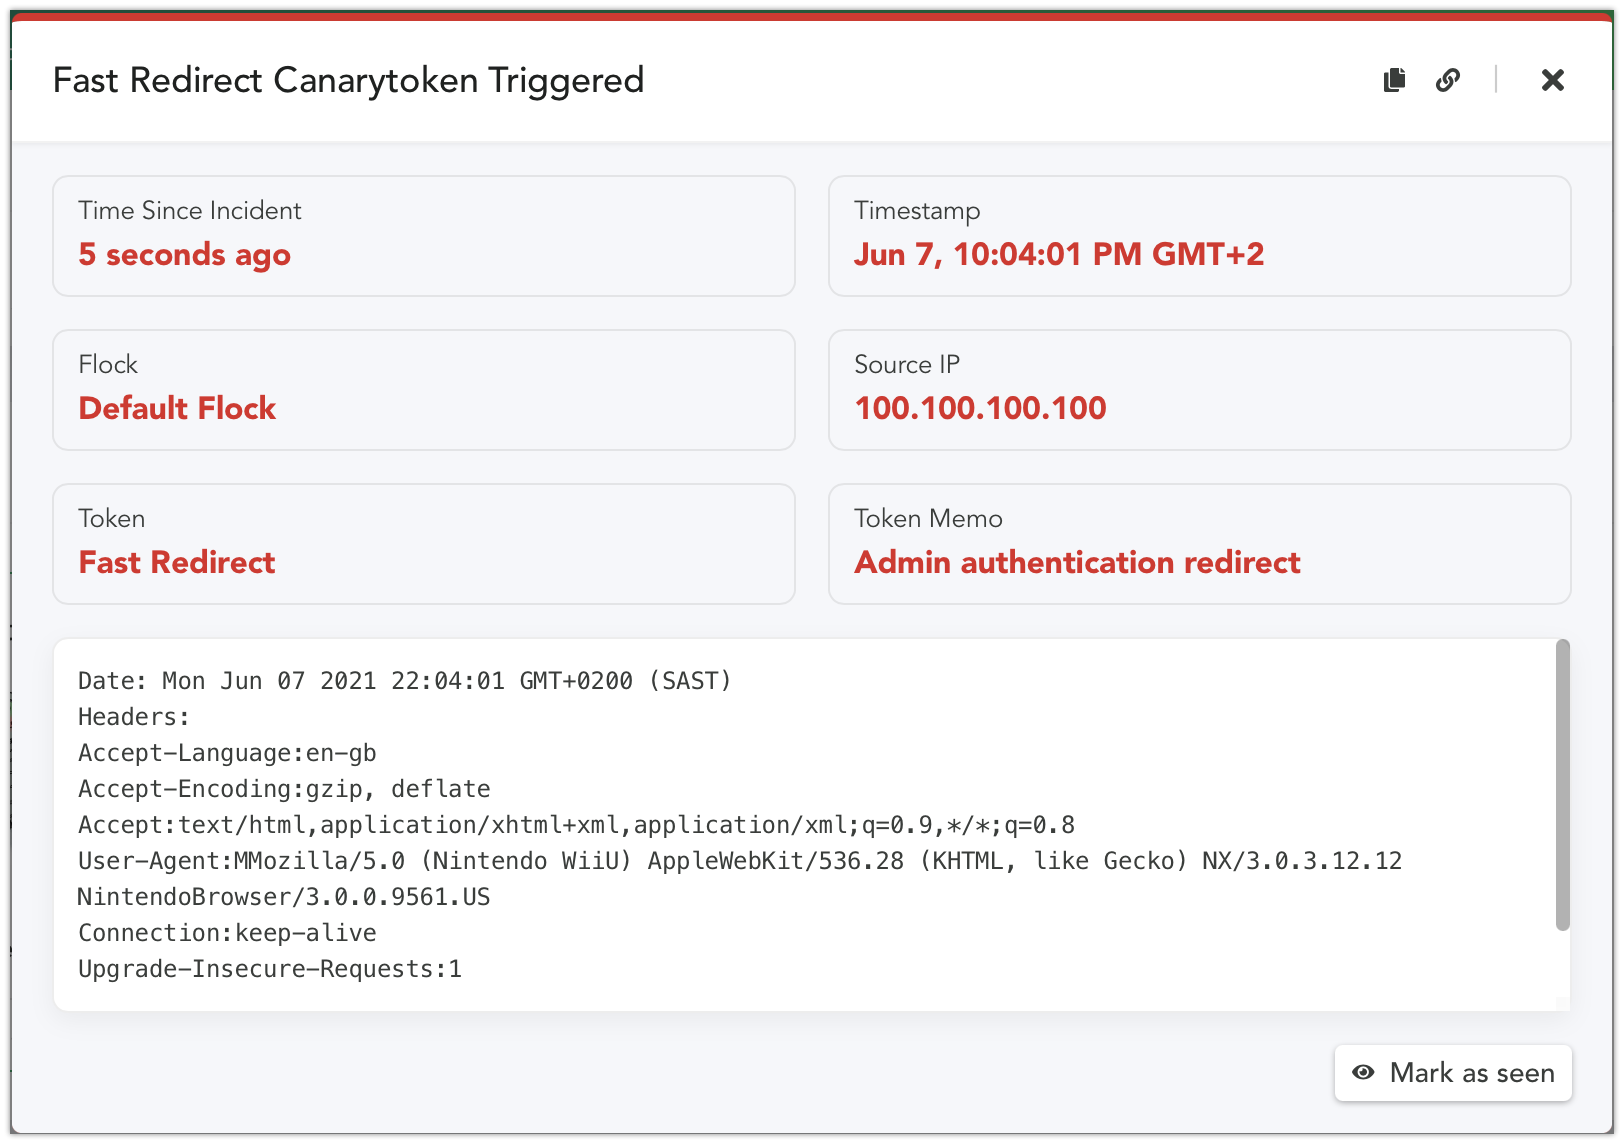Image resolution: width=1624 pixels, height=1144 pixels.
Task: Copy the incident link via chain icon
Action: (x=1448, y=80)
